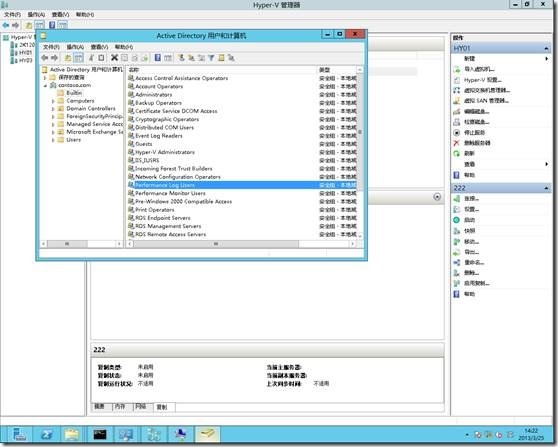
Task: Click 停止服务 (Stop Service) action
Action: coord(474,132)
